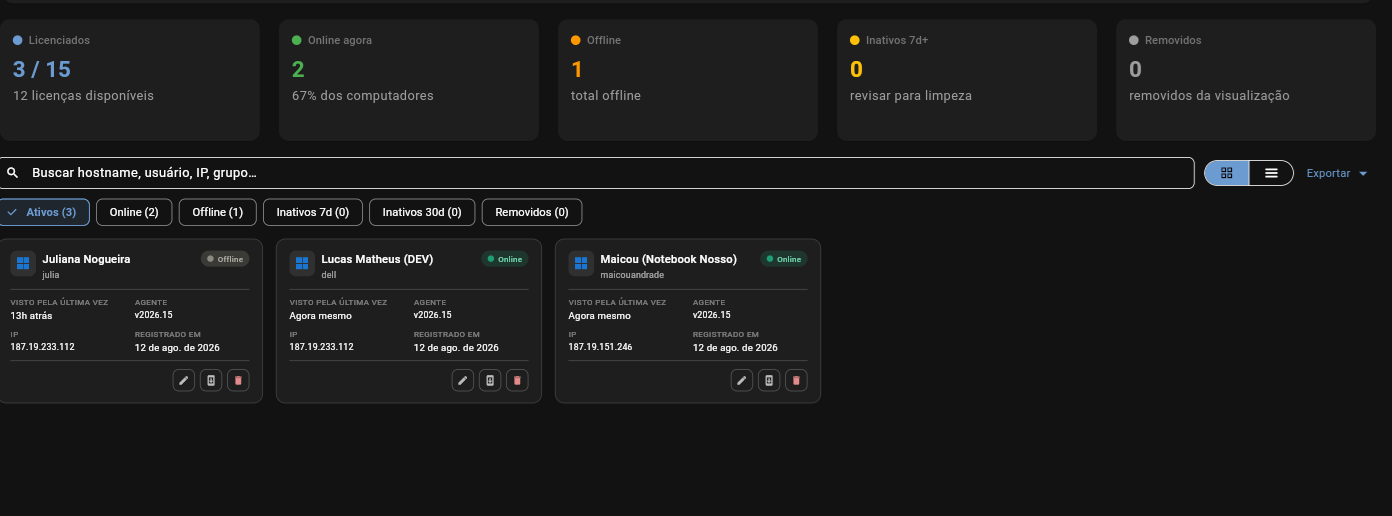Edit Maicou (Notebook Nosso) with the pencil icon

point(742,380)
